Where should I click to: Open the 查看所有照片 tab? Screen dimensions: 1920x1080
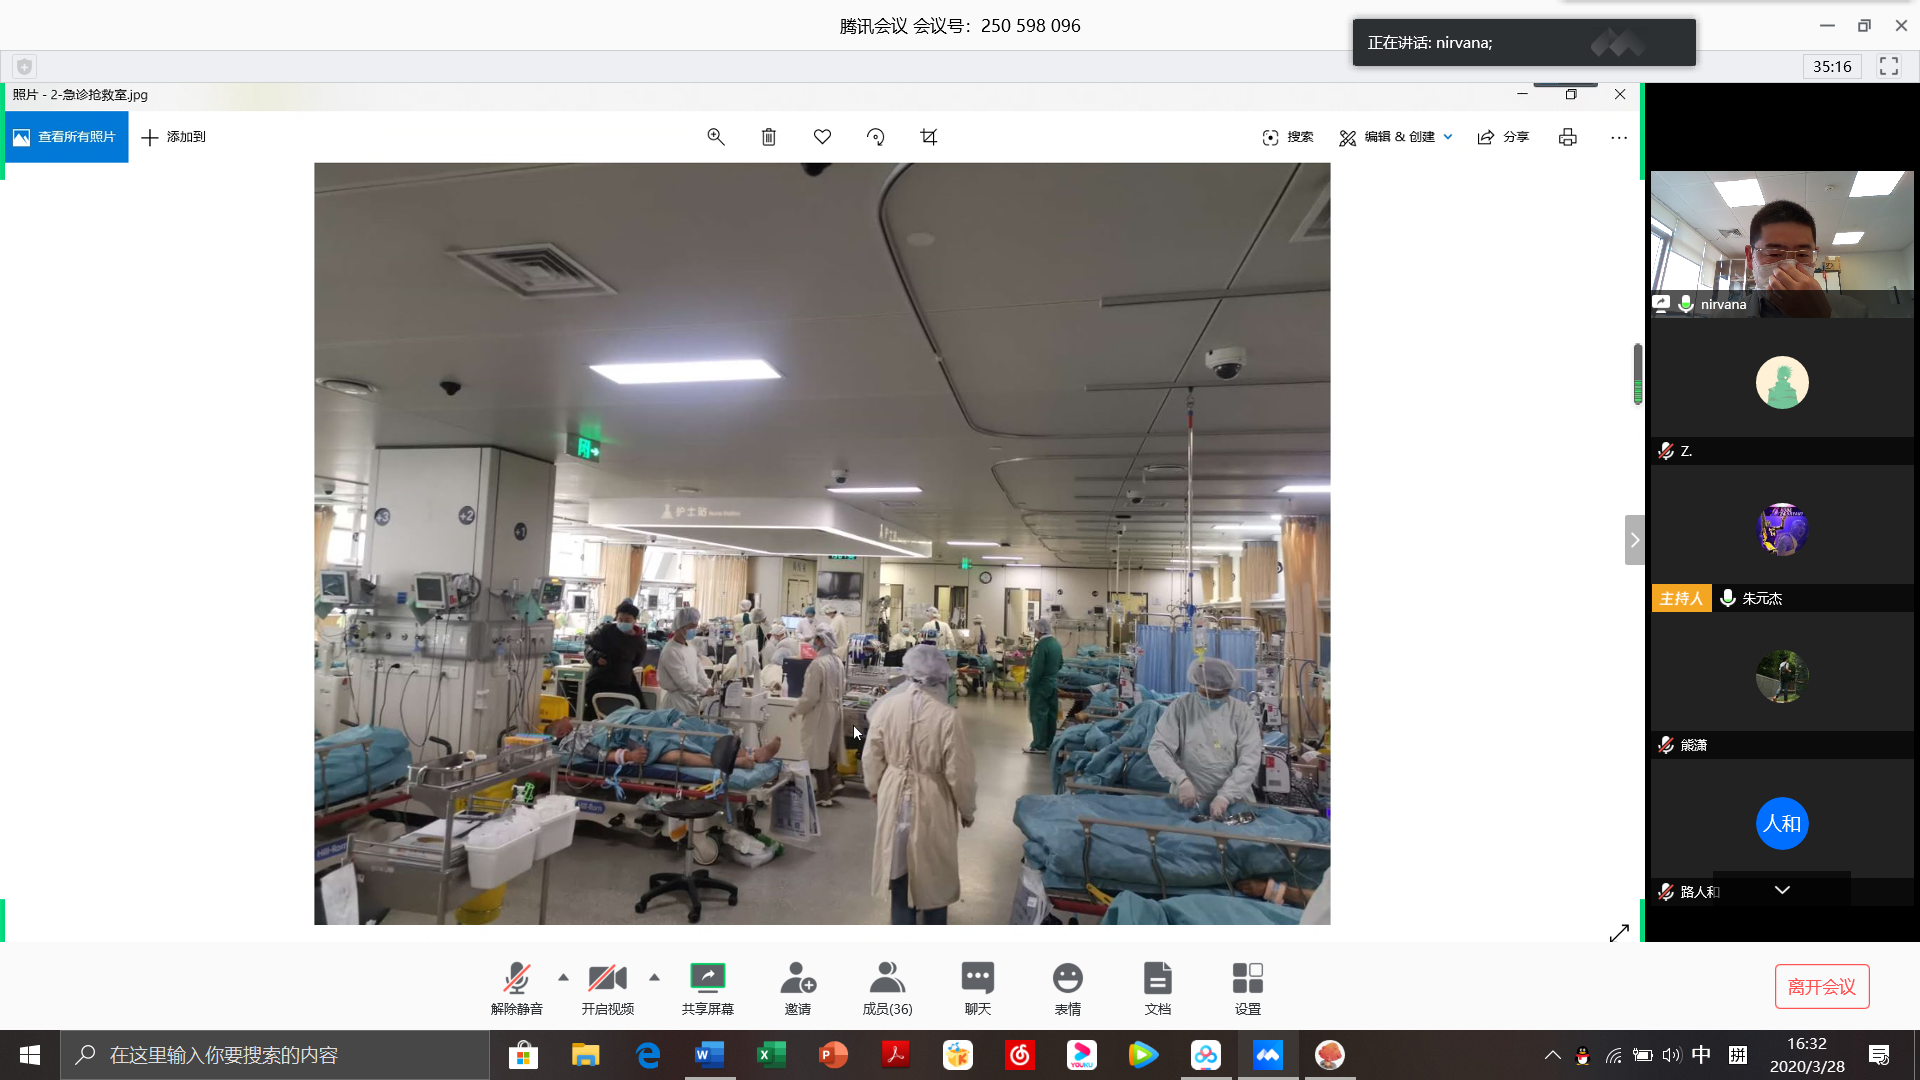click(x=66, y=137)
